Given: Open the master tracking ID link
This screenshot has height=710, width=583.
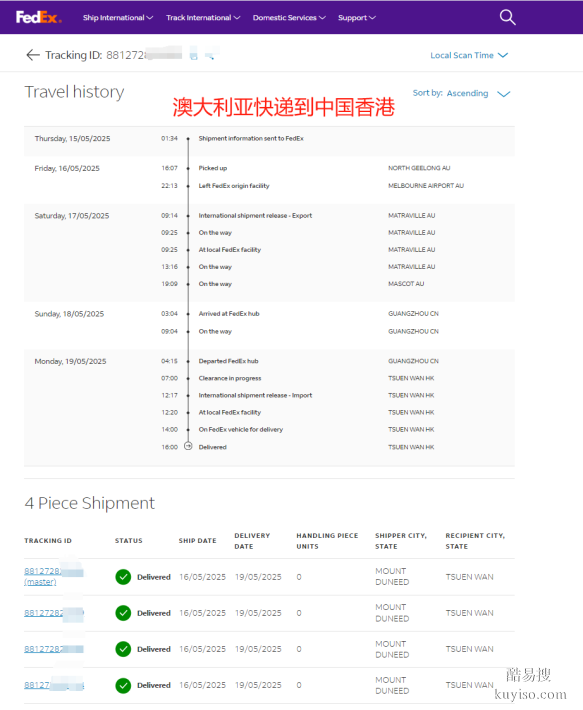Looking at the screenshot, I should (43, 576).
